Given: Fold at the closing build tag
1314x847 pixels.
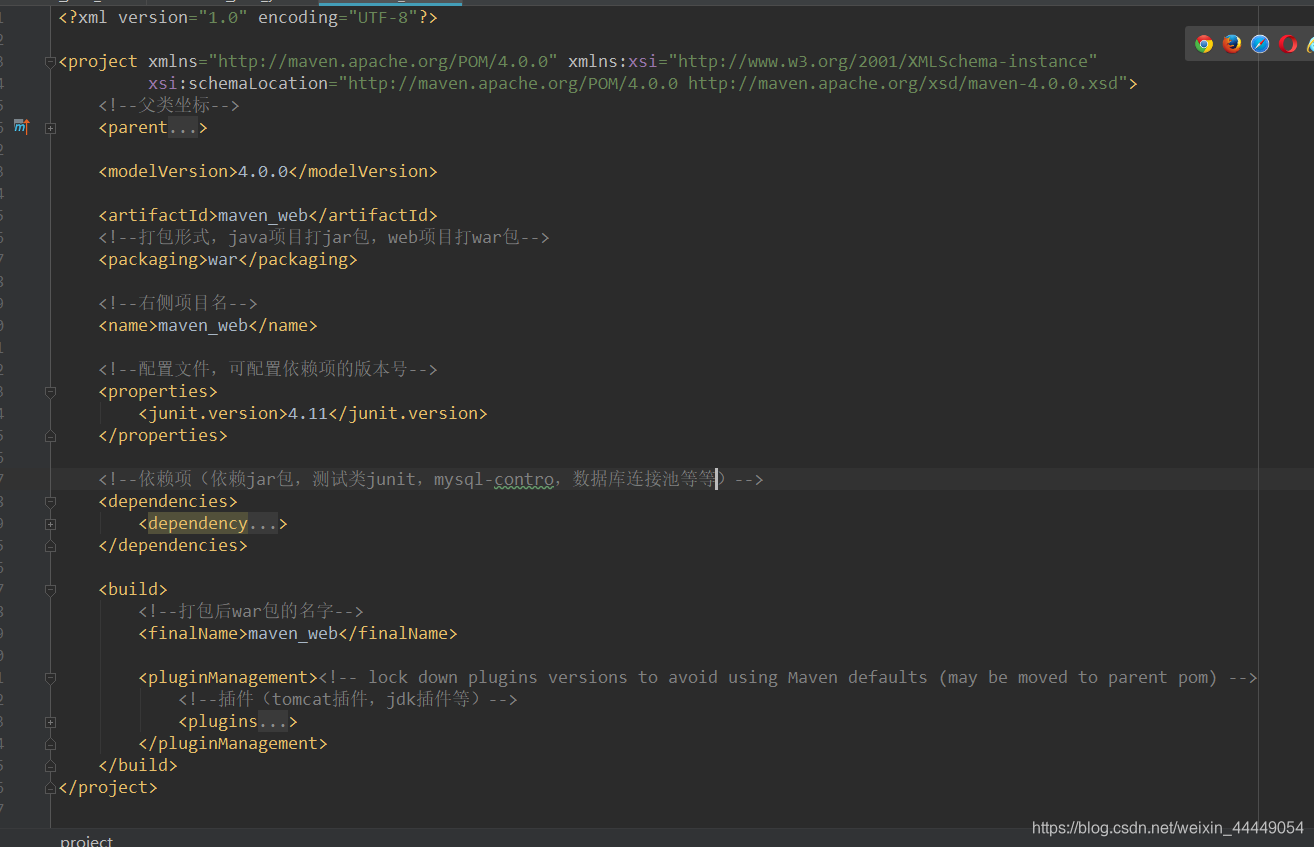Looking at the screenshot, I should (50, 766).
